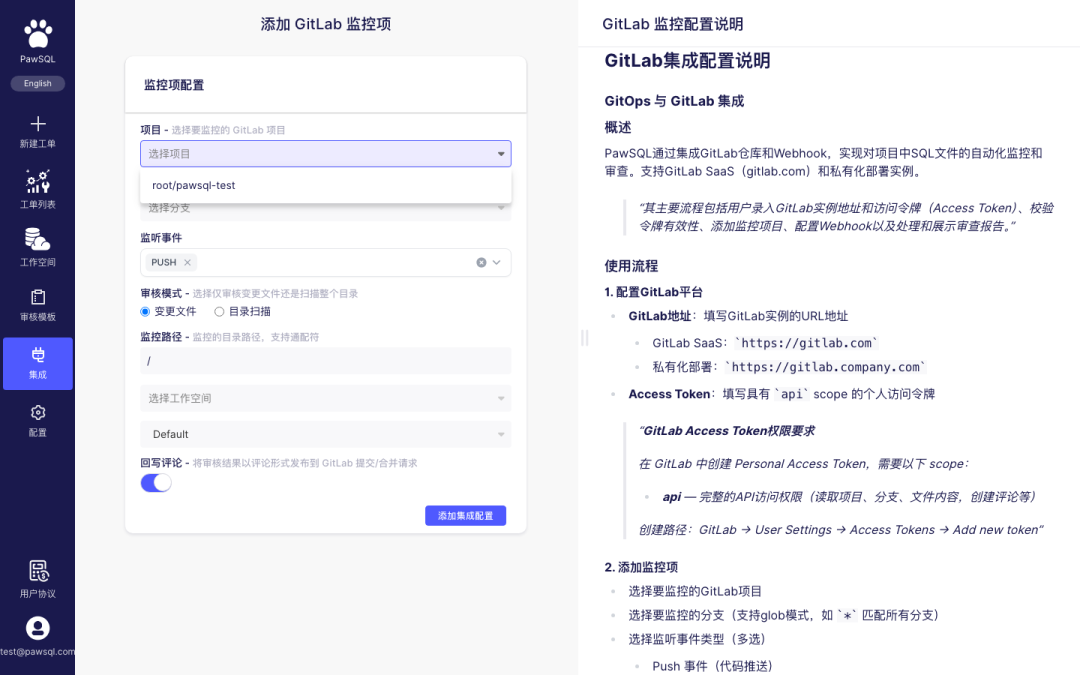Open the 用户协议 document icon
Image resolution: width=1080 pixels, height=675 pixels.
pos(38,571)
